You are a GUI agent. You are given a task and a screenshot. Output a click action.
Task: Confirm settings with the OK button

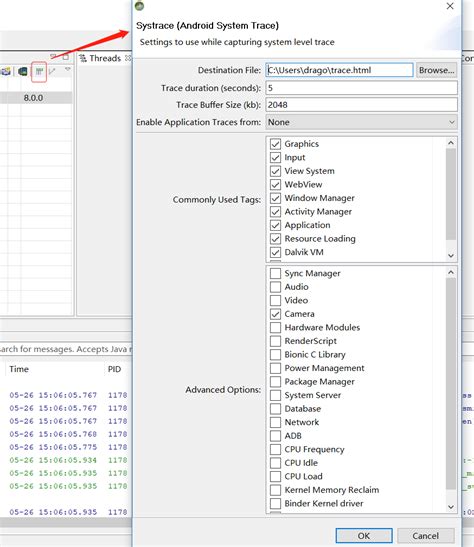[x=364, y=535]
